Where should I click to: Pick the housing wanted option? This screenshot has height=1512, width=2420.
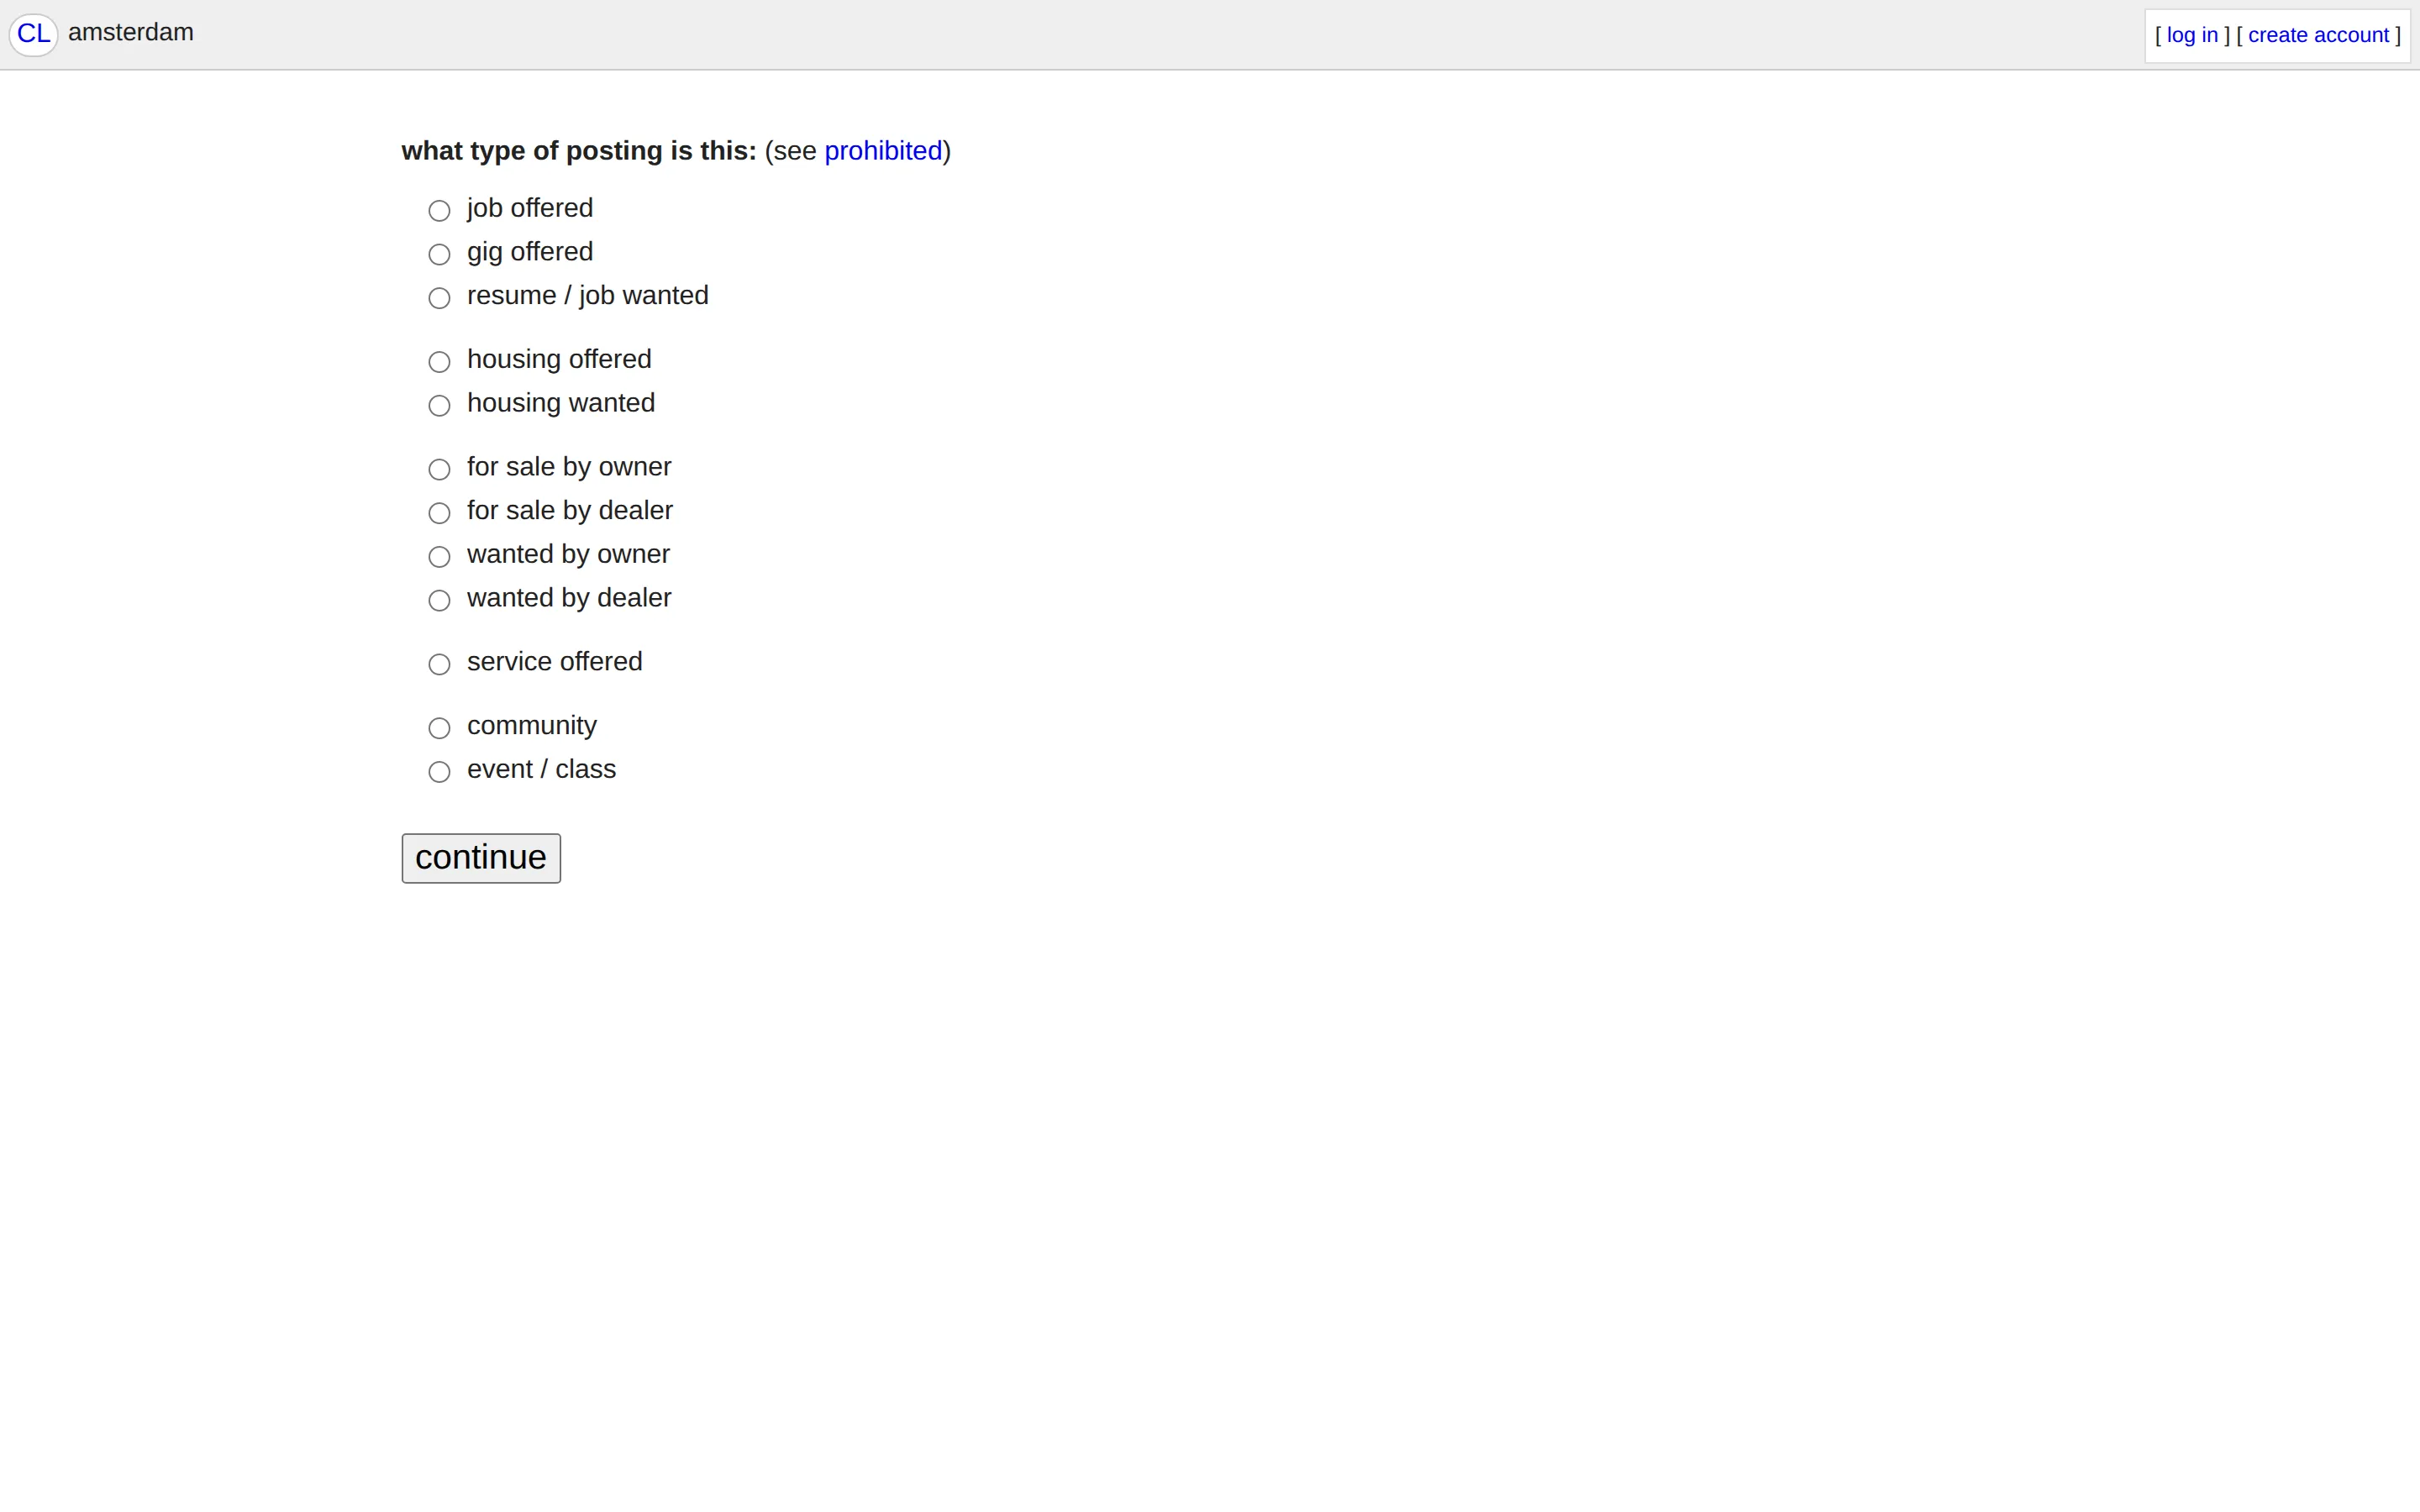click(x=439, y=405)
